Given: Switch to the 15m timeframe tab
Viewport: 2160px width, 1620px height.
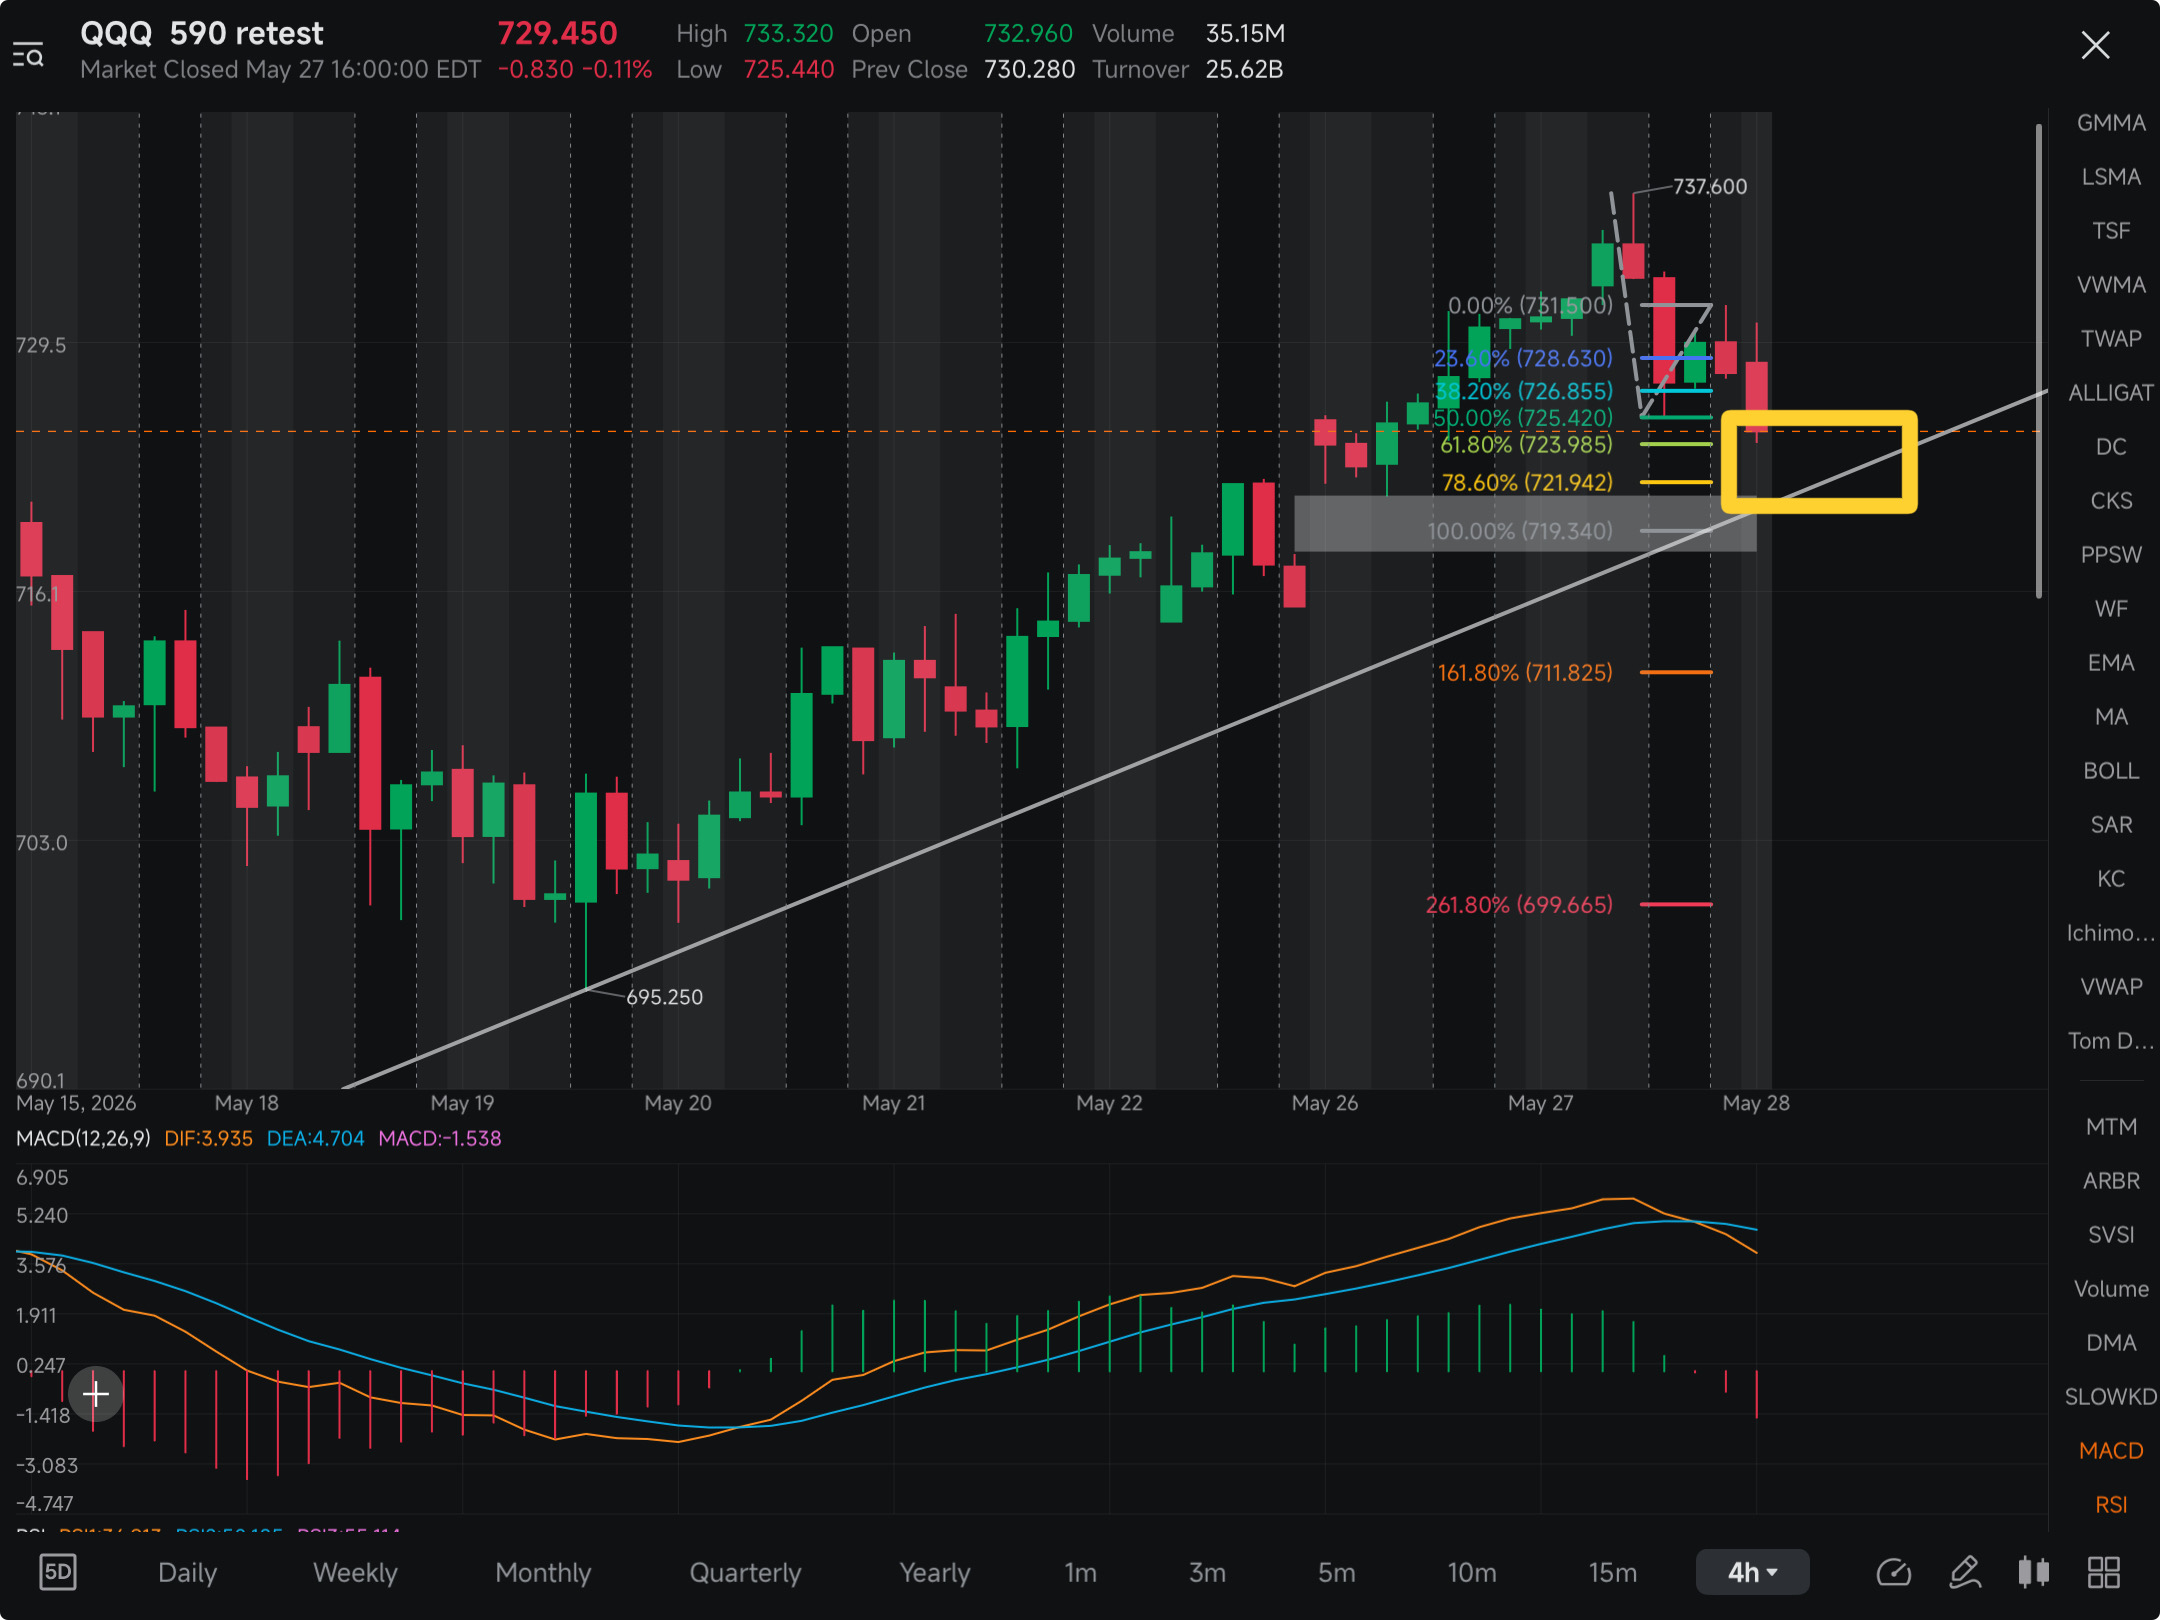Looking at the screenshot, I should [x=1612, y=1572].
